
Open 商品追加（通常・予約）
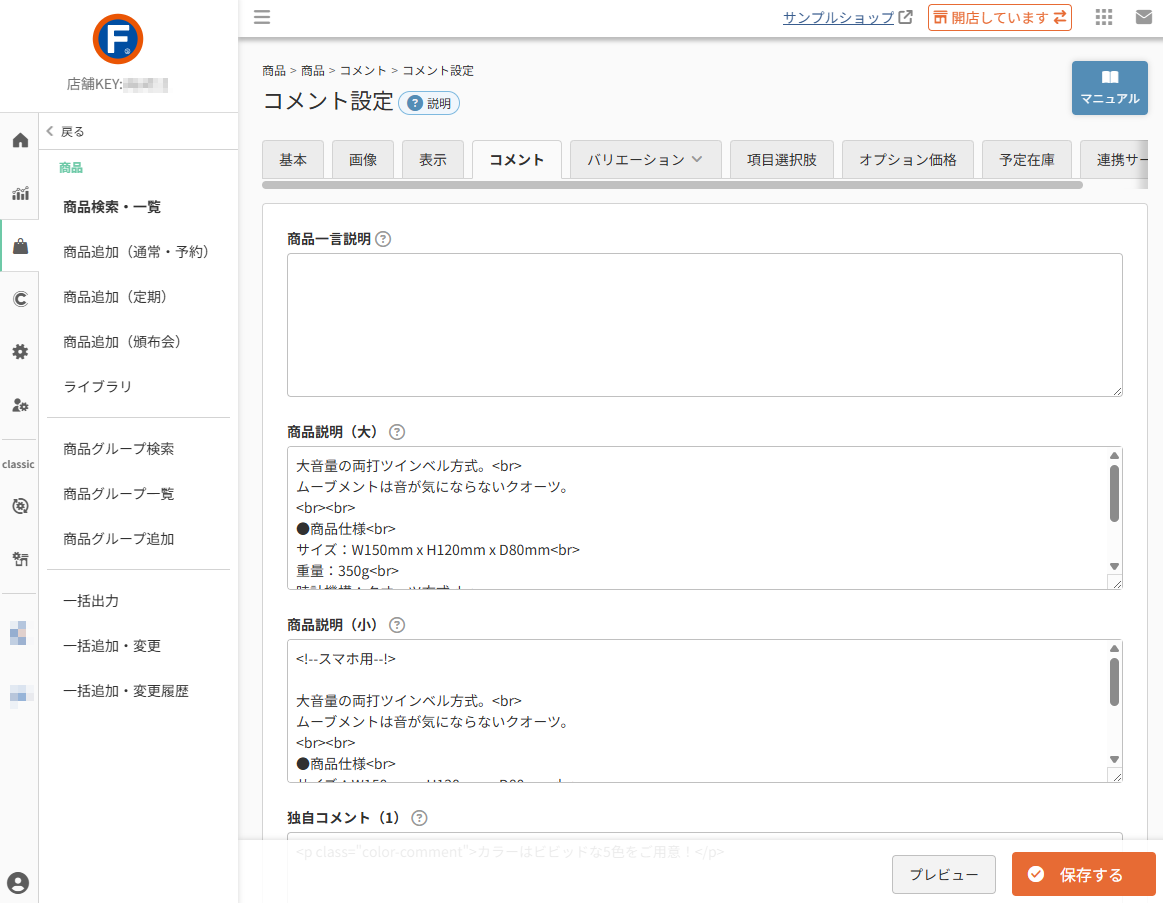pyautogui.click(x=138, y=252)
